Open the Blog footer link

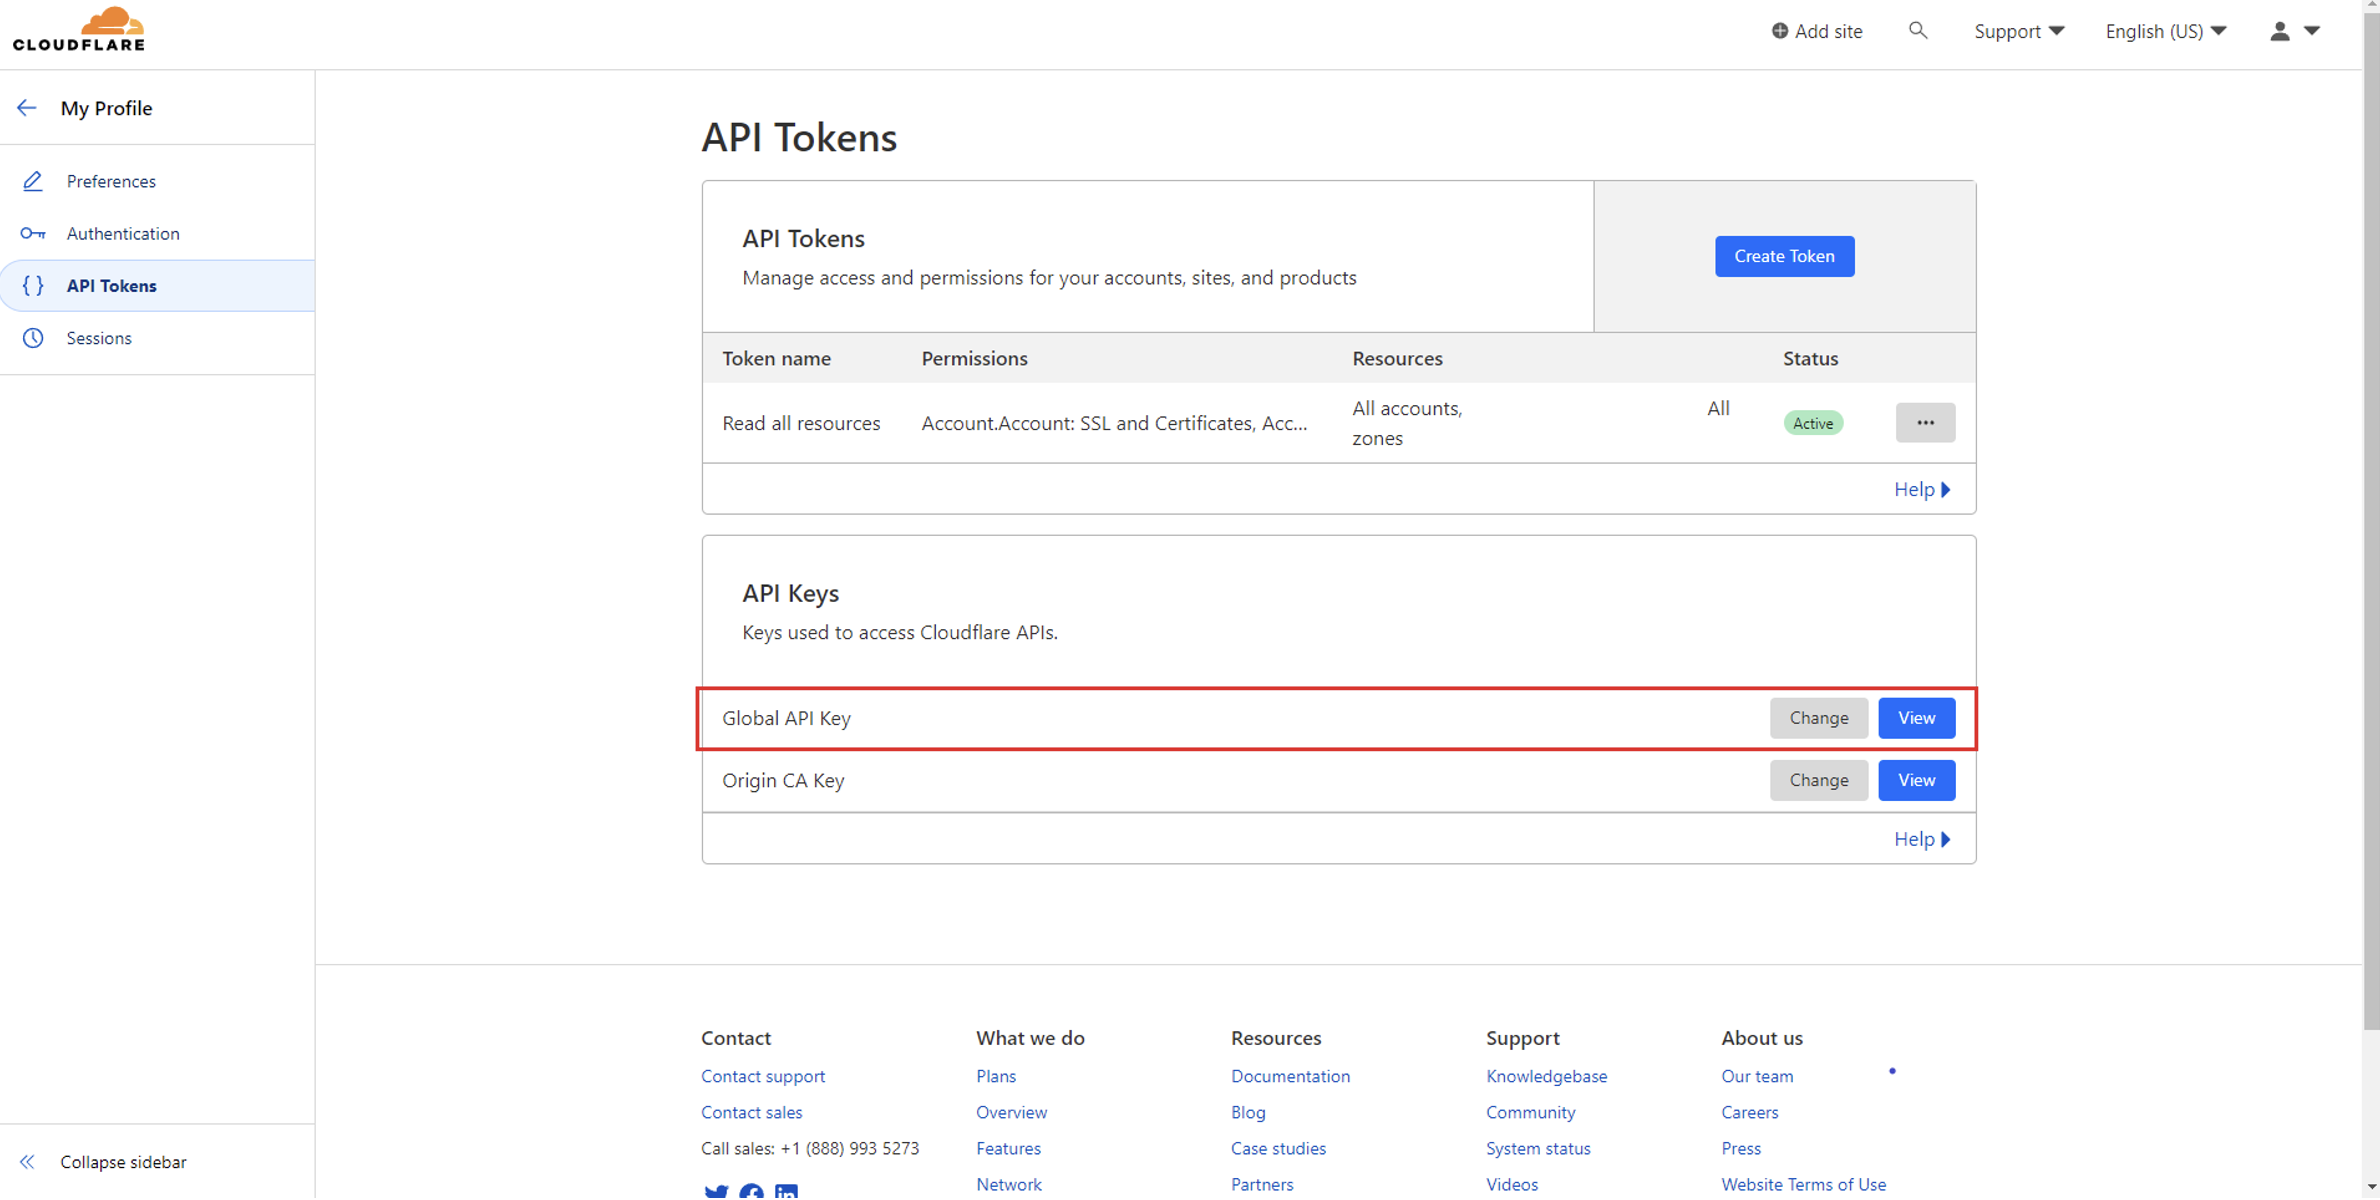1248,1112
